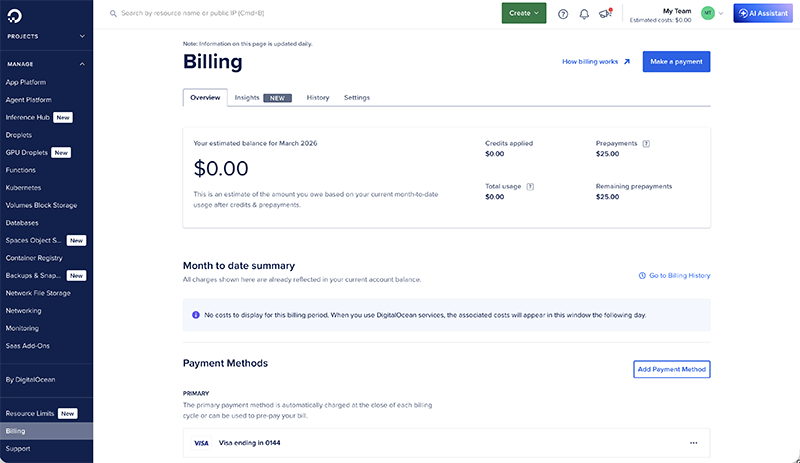Screen dimensions: 800x463
Task: Click the Make a payment button
Action: coord(676,62)
